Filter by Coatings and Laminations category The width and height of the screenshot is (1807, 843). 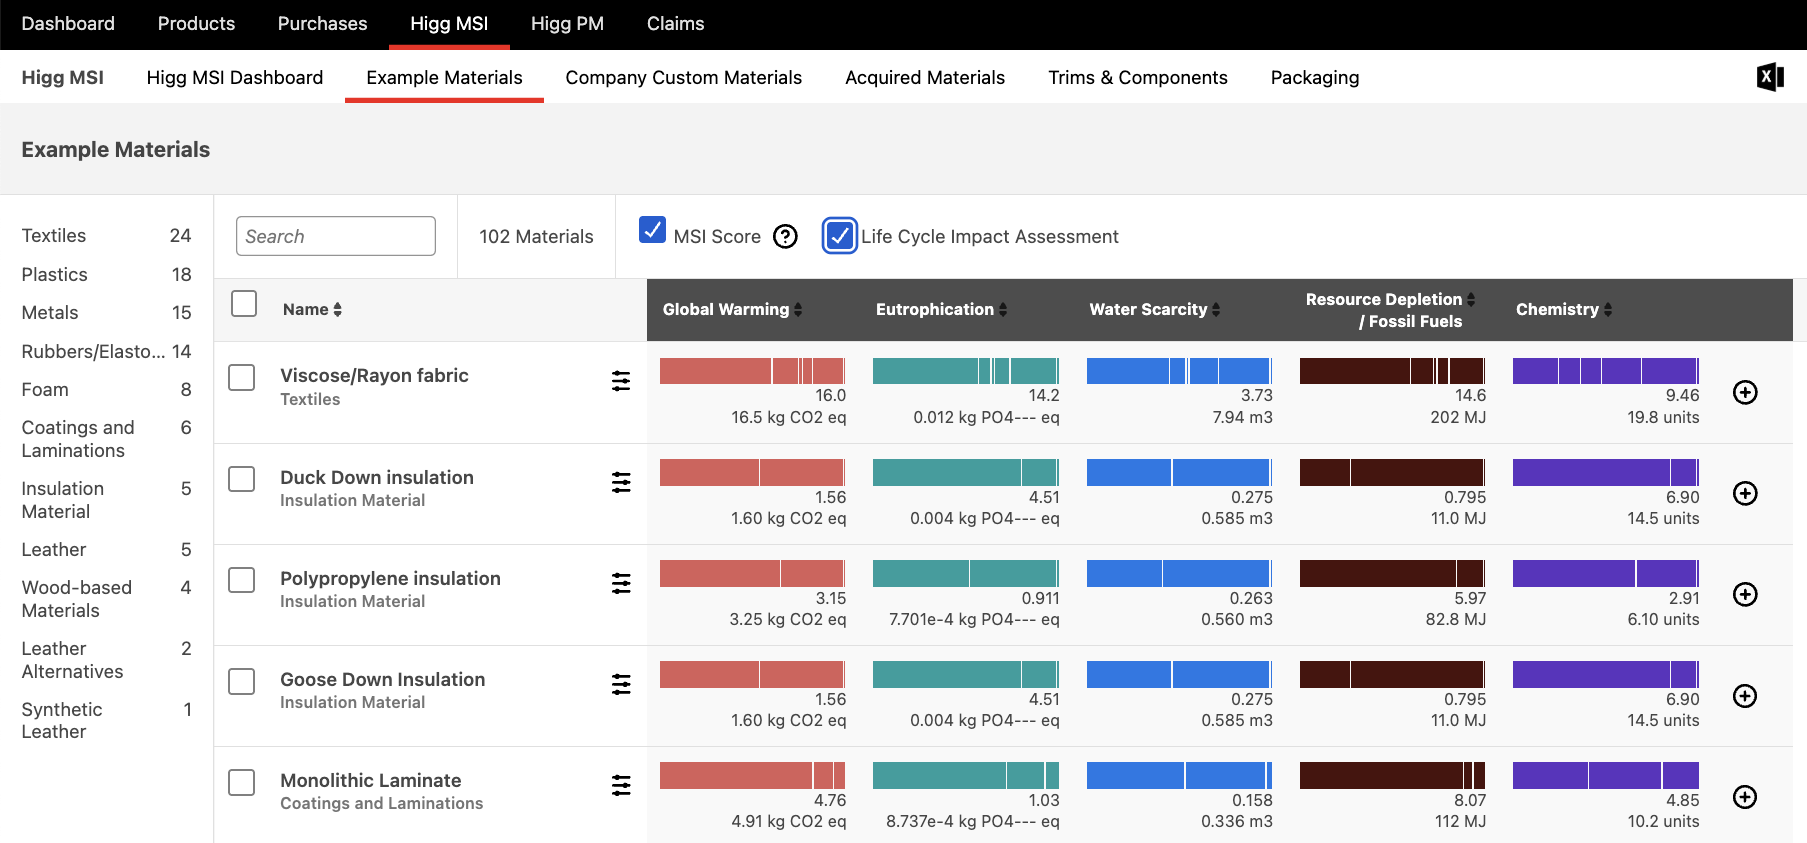tap(106, 439)
